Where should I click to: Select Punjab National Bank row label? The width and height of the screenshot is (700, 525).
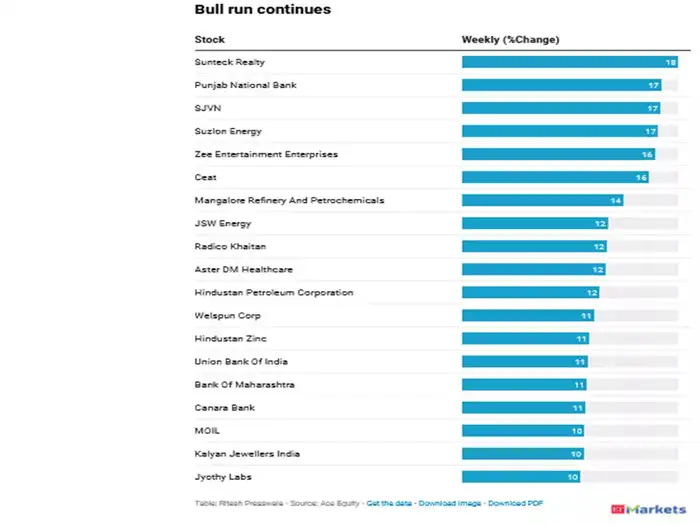coord(245,85)
